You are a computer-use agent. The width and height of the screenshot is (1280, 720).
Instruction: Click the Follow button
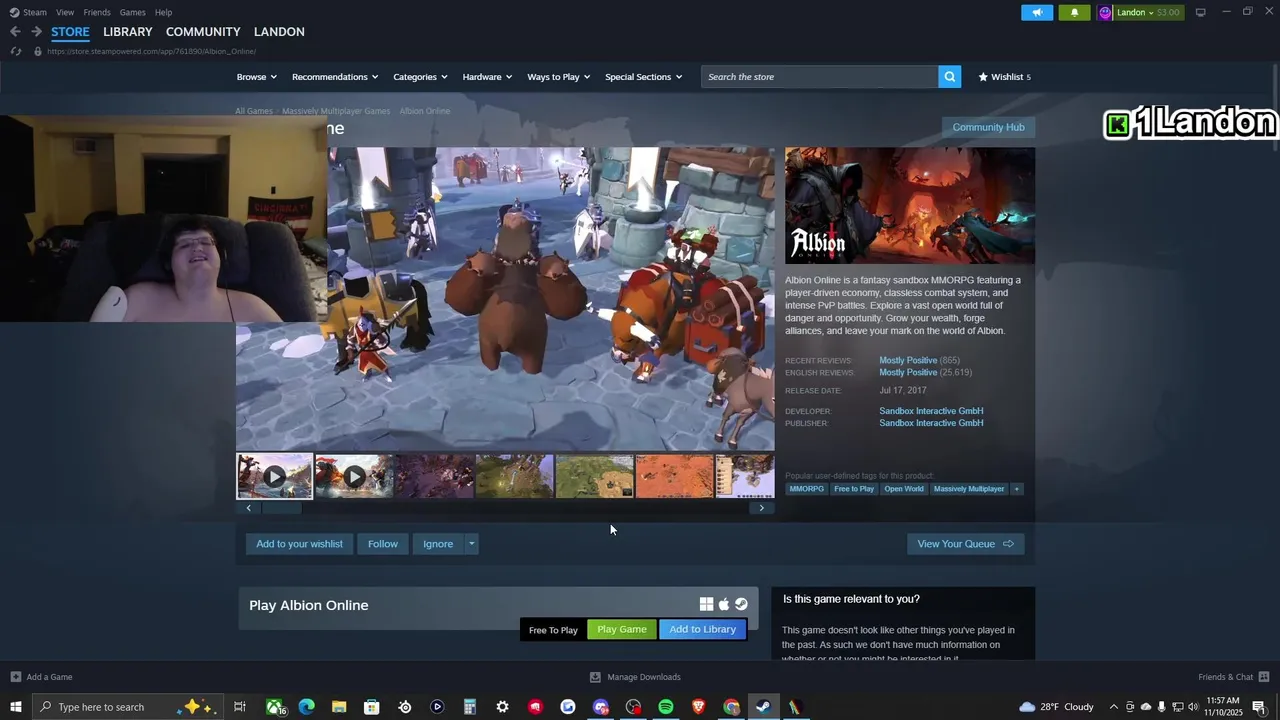(382, 544)
